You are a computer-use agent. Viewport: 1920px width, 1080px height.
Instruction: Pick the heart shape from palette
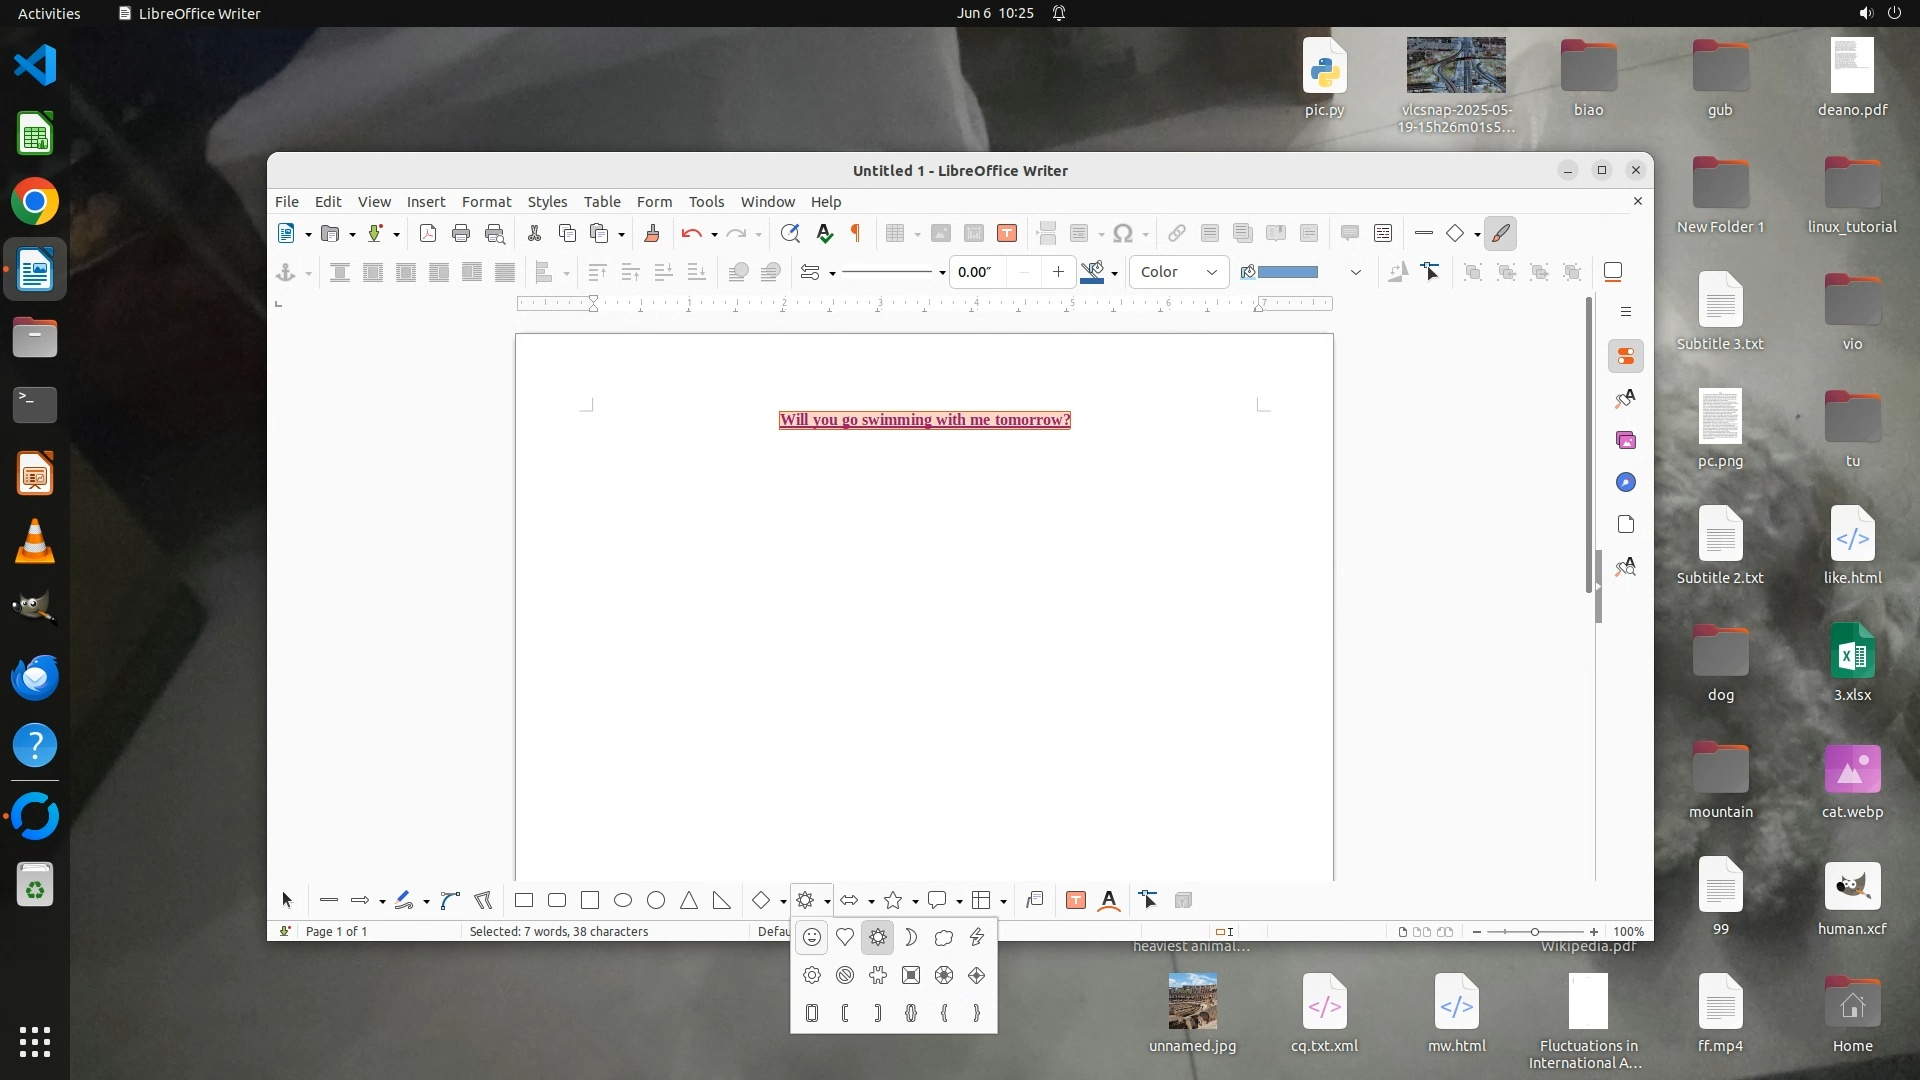pyautogui.click(x=845, y=938)
